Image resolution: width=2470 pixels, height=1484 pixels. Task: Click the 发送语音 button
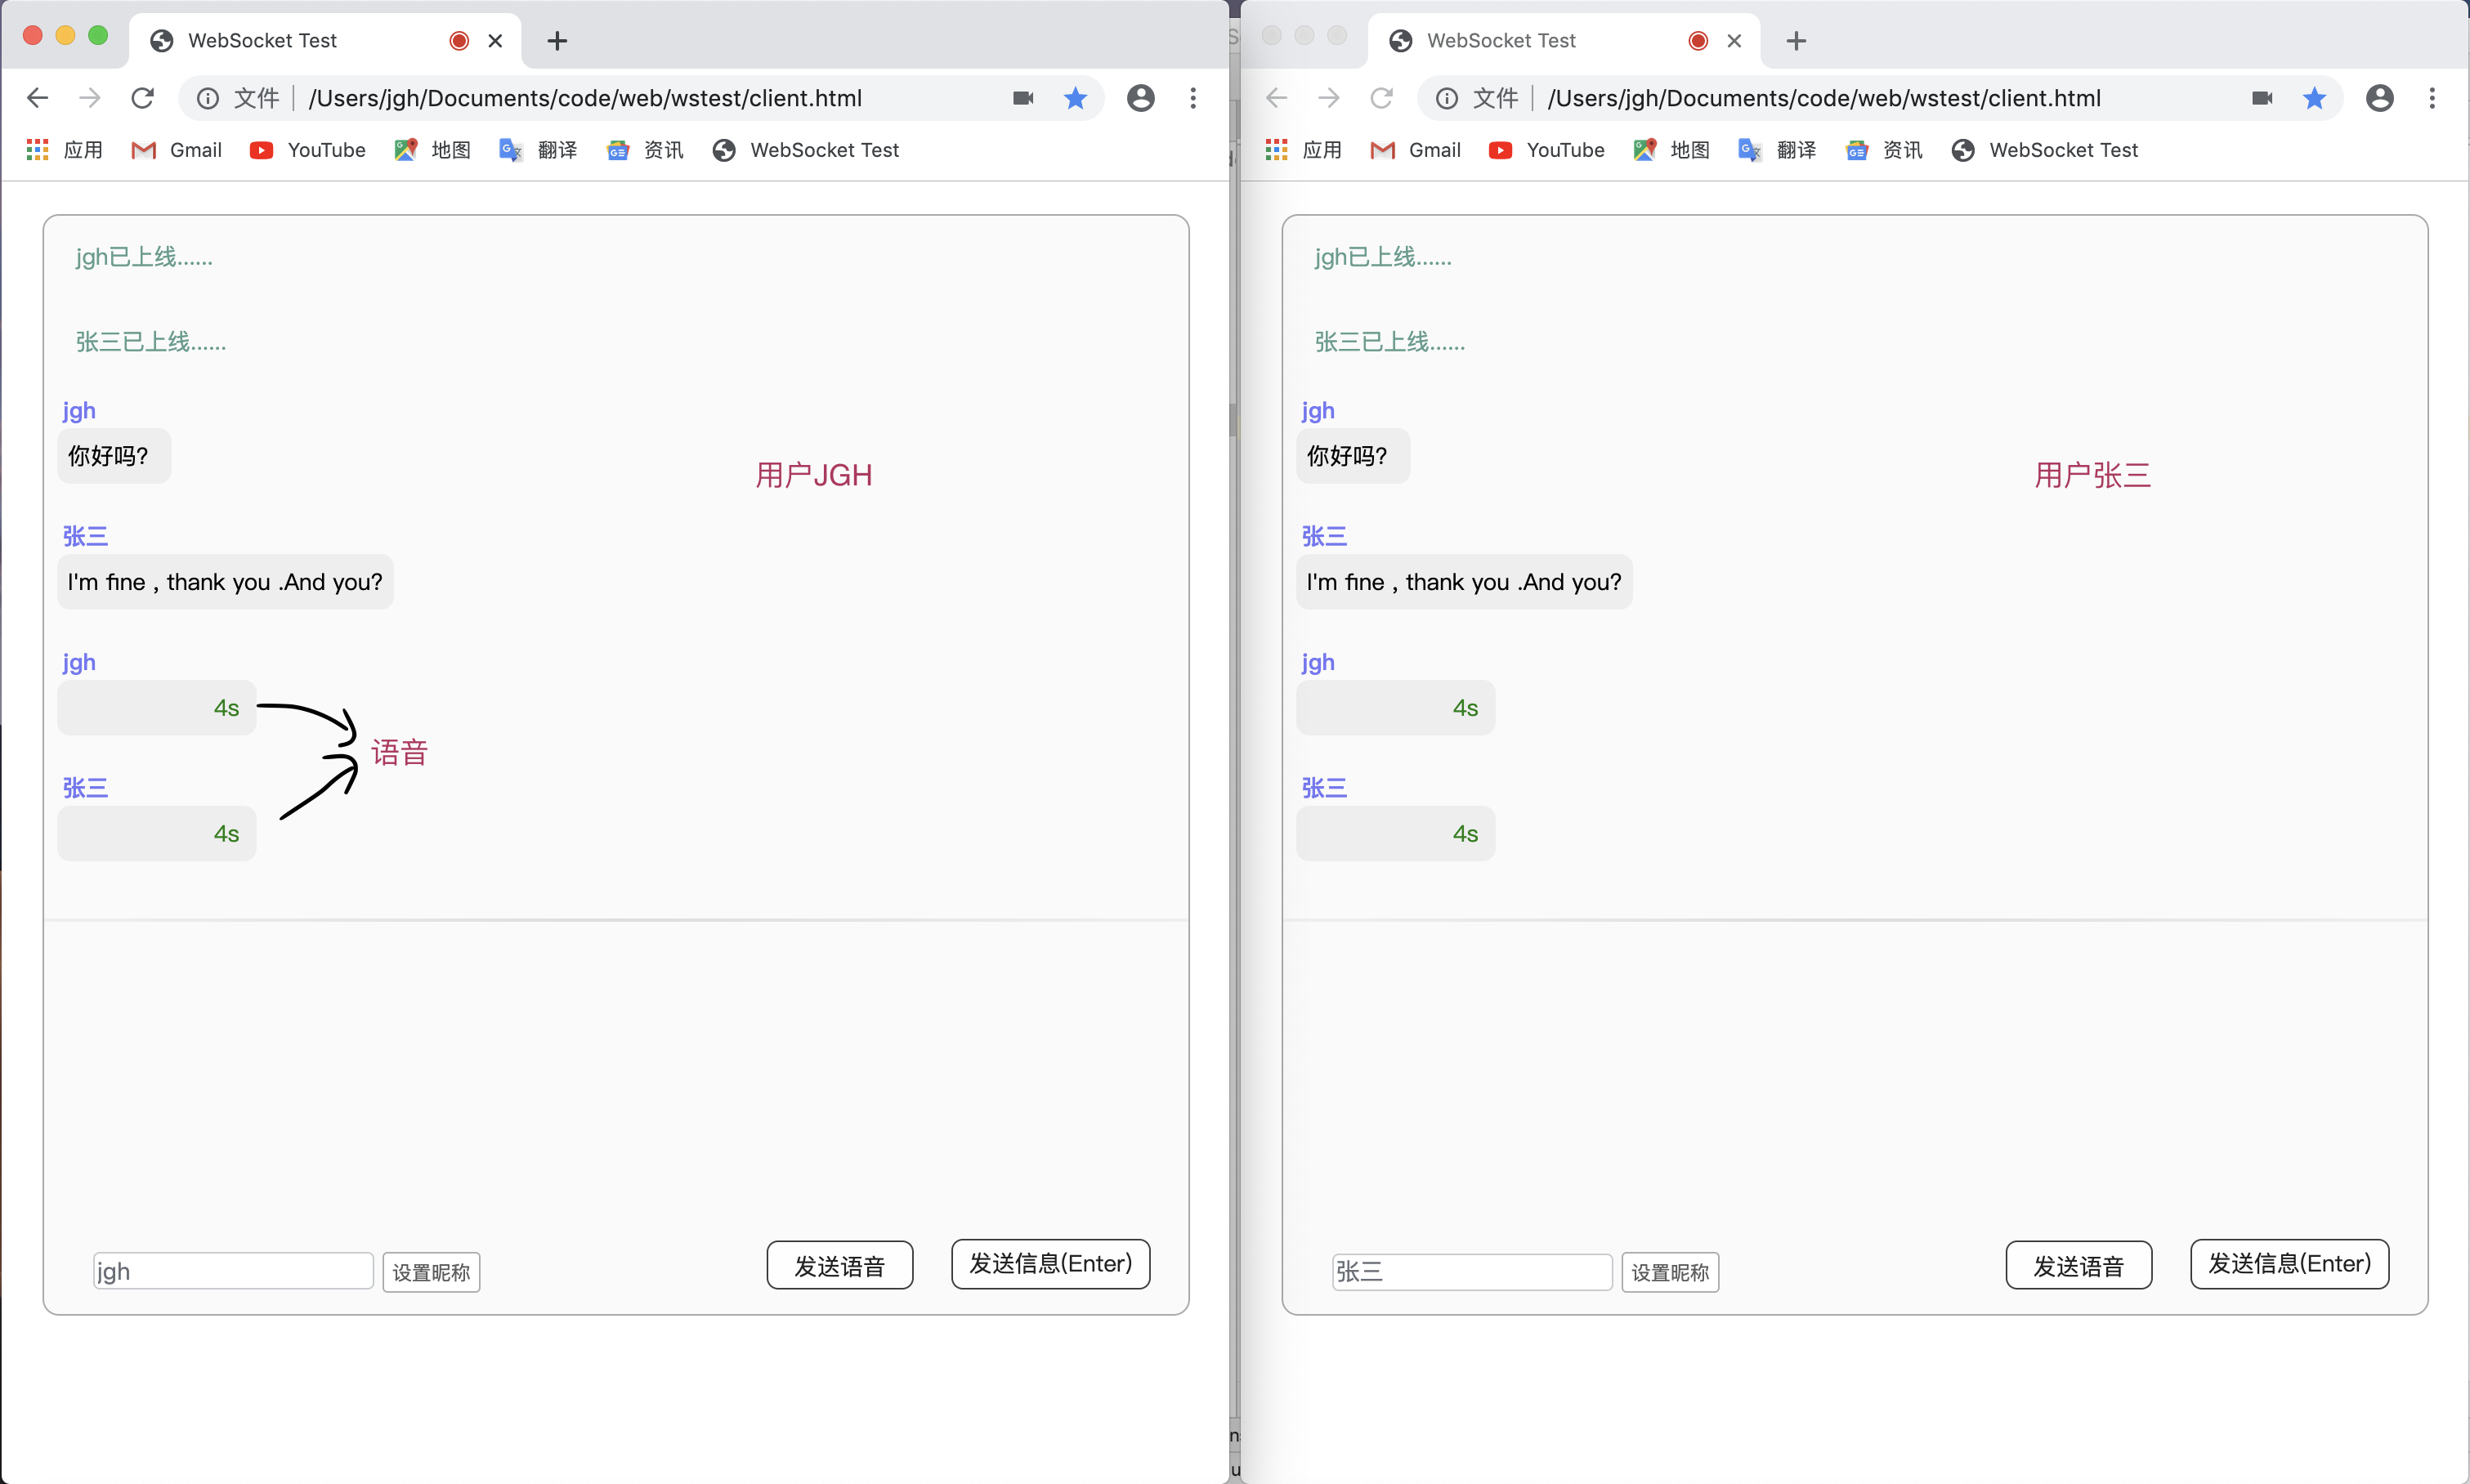pos(839,1264)
